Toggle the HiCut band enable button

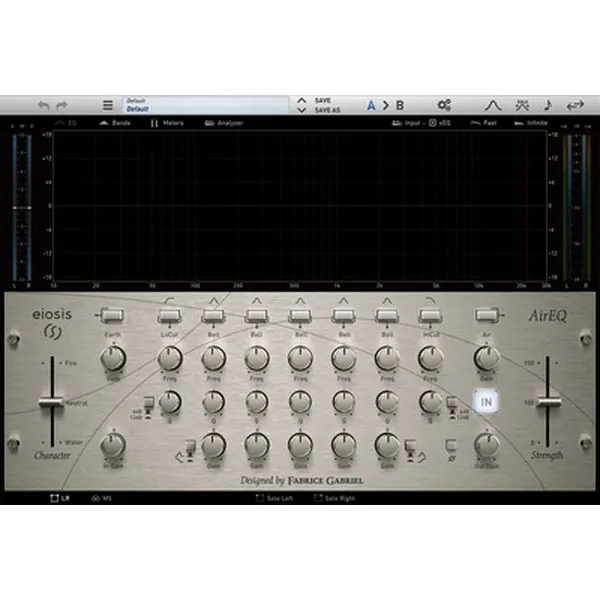coord(431,316)
